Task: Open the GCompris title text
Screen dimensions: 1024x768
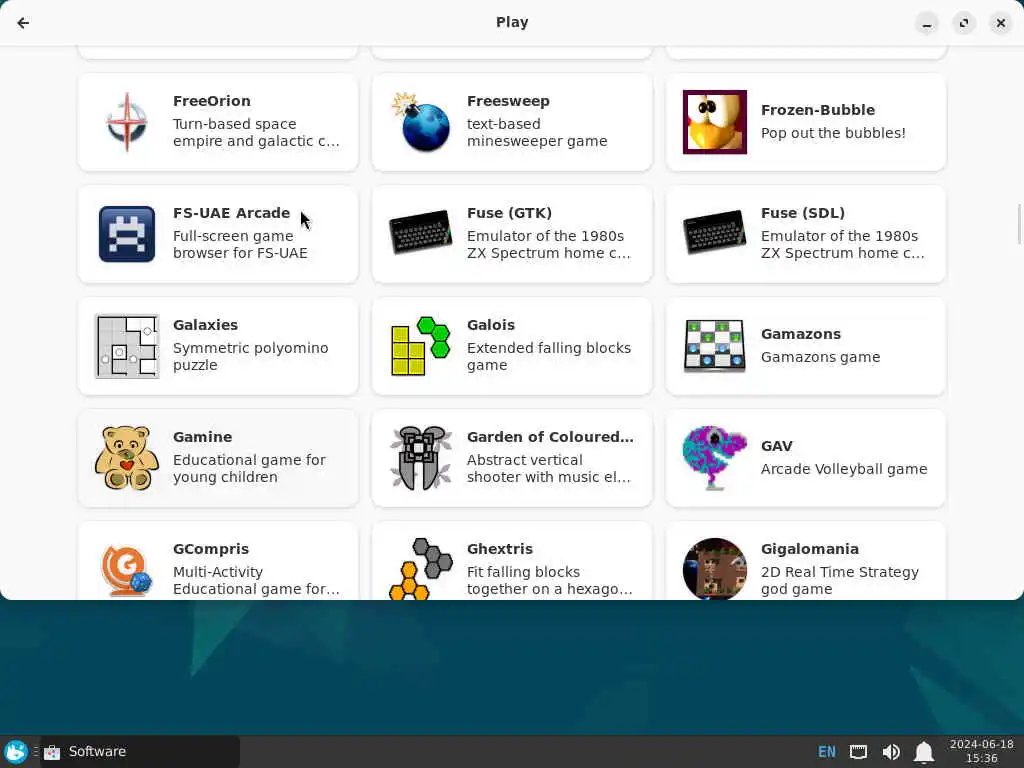Action: tap(211, 549)
